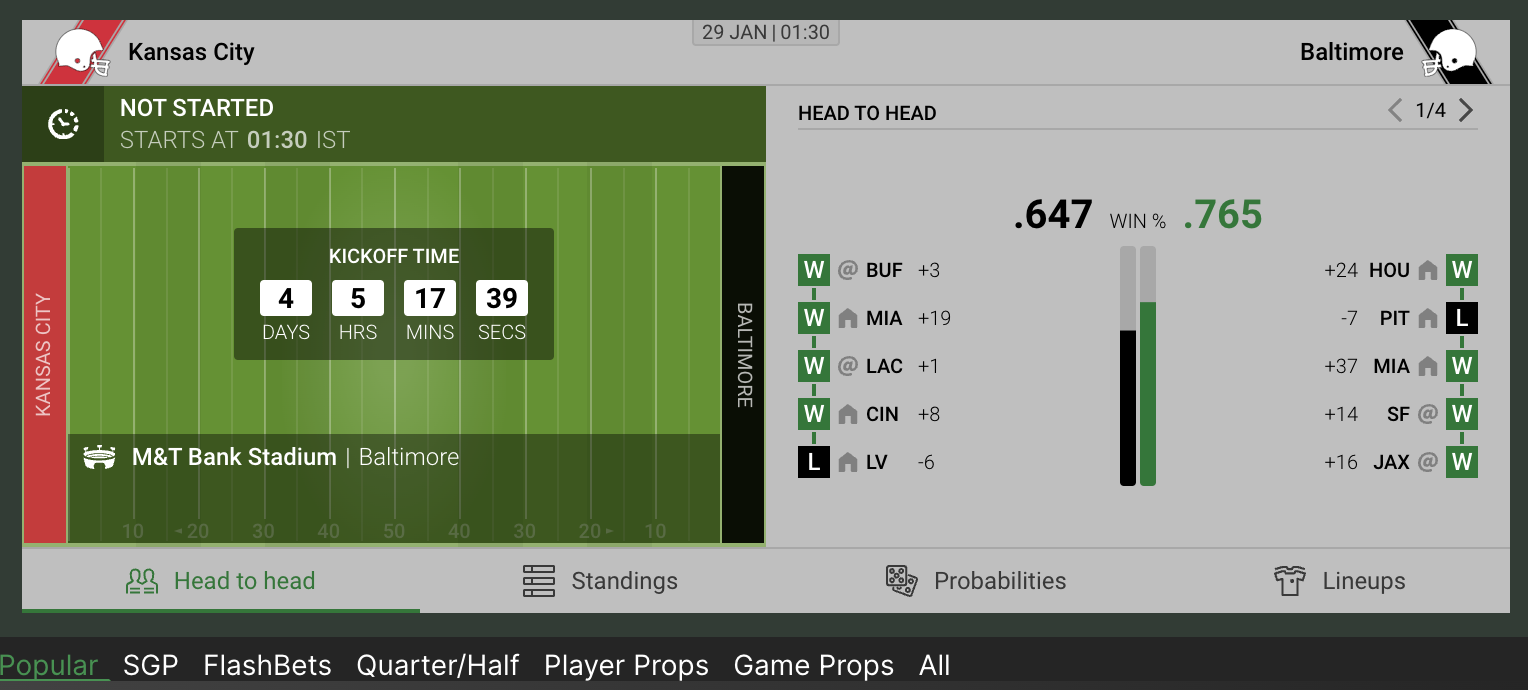Show the Lineups tab
Image resolution: width=1528 pixels, height=690 pixels.
(1340, 581)
